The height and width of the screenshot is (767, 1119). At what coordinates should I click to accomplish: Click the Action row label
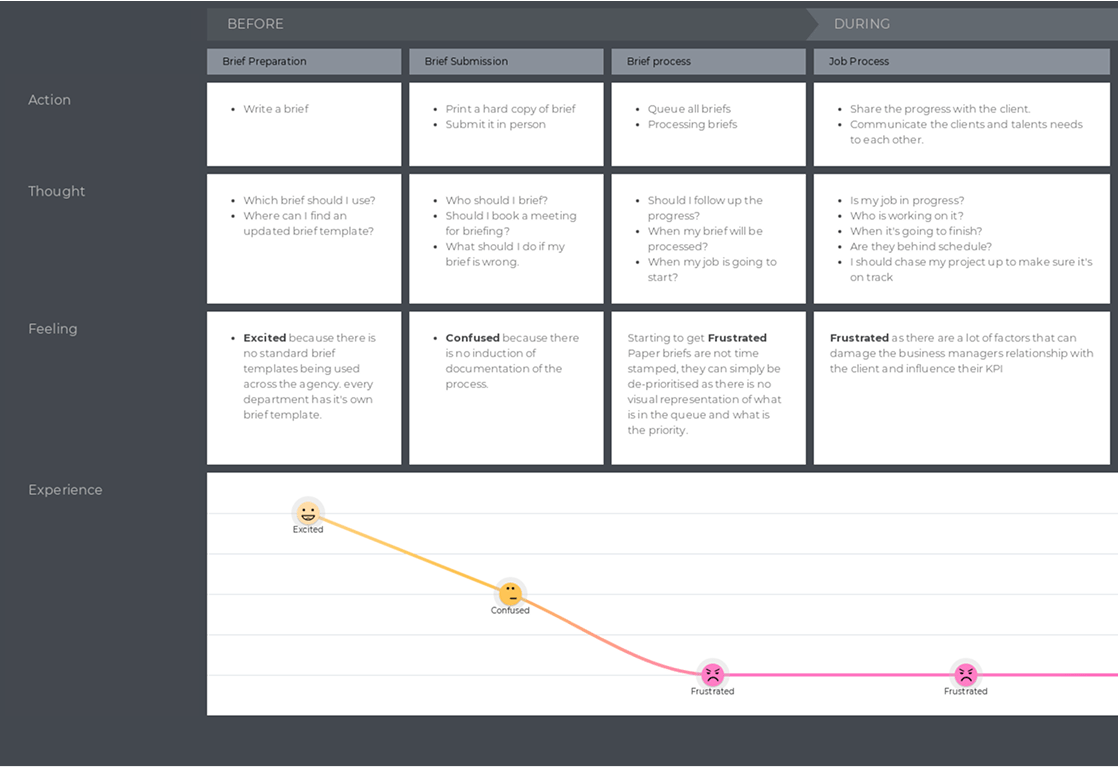point(49,100)
